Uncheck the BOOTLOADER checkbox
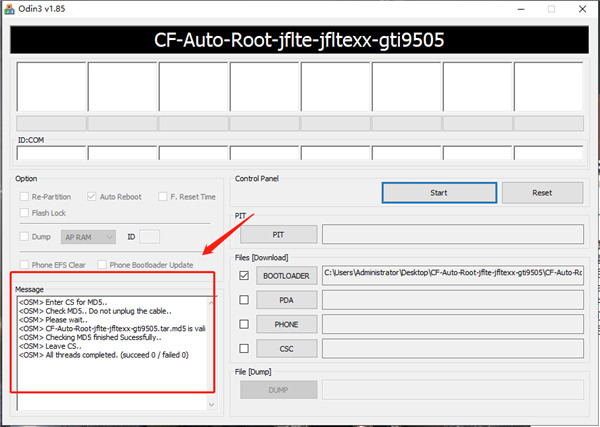This screenshot has width=600, height=427. (244, 275)
